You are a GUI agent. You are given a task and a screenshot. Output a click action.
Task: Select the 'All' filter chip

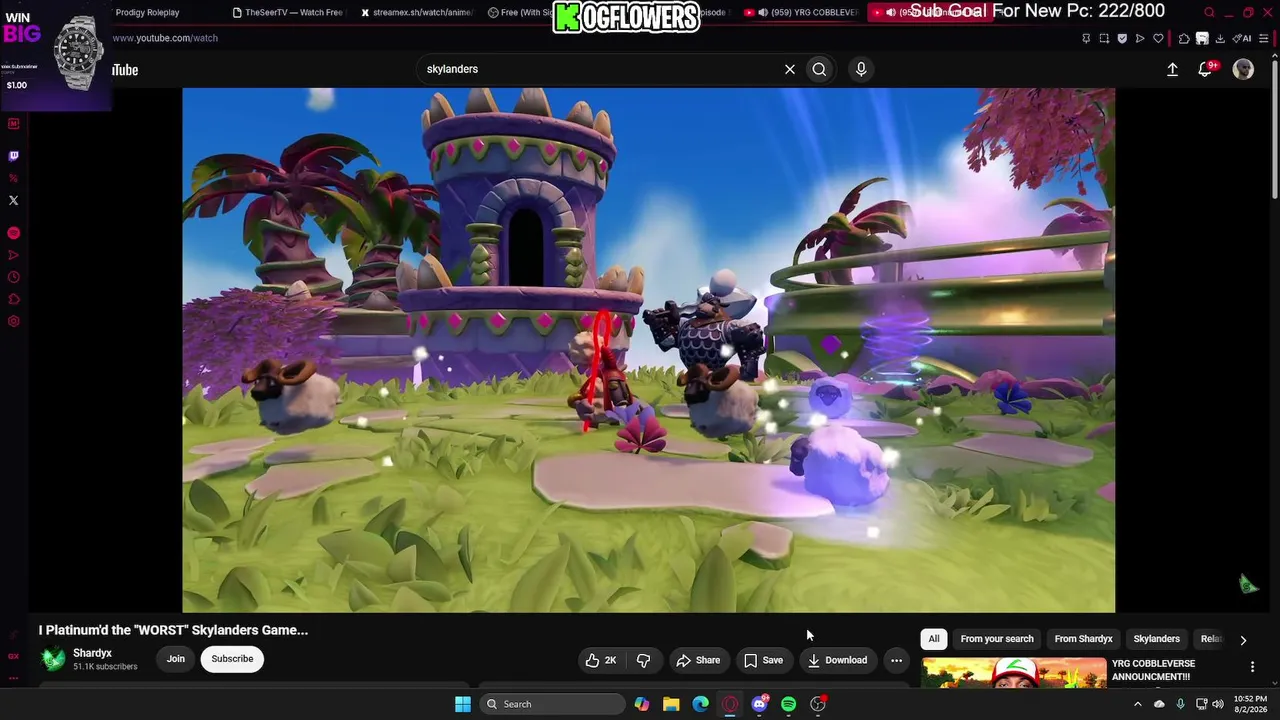pos(934,639)
